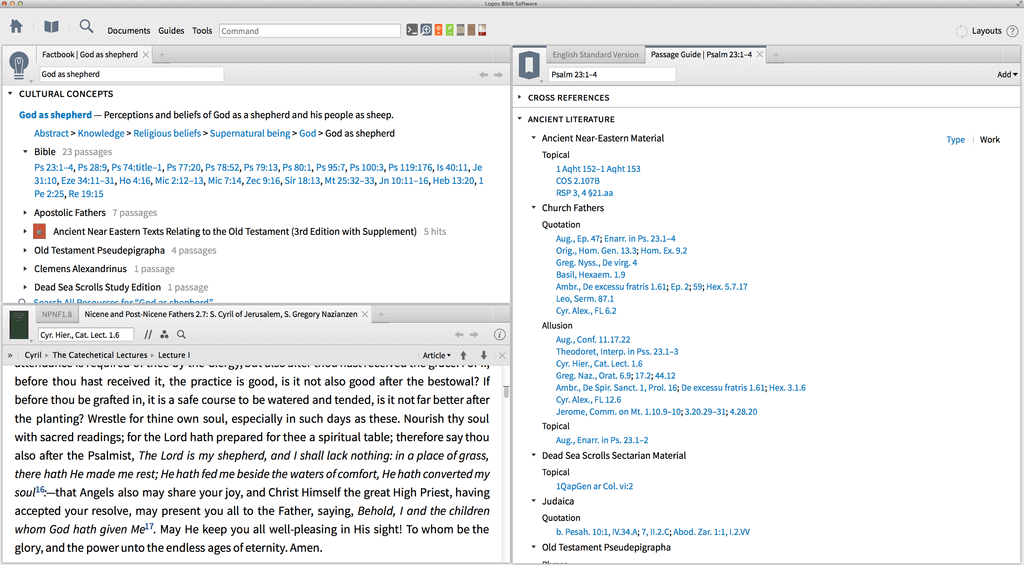Expand Clemens Alexandrinus entry
The width and height of the screenshot is (1024, 565).
25,268
